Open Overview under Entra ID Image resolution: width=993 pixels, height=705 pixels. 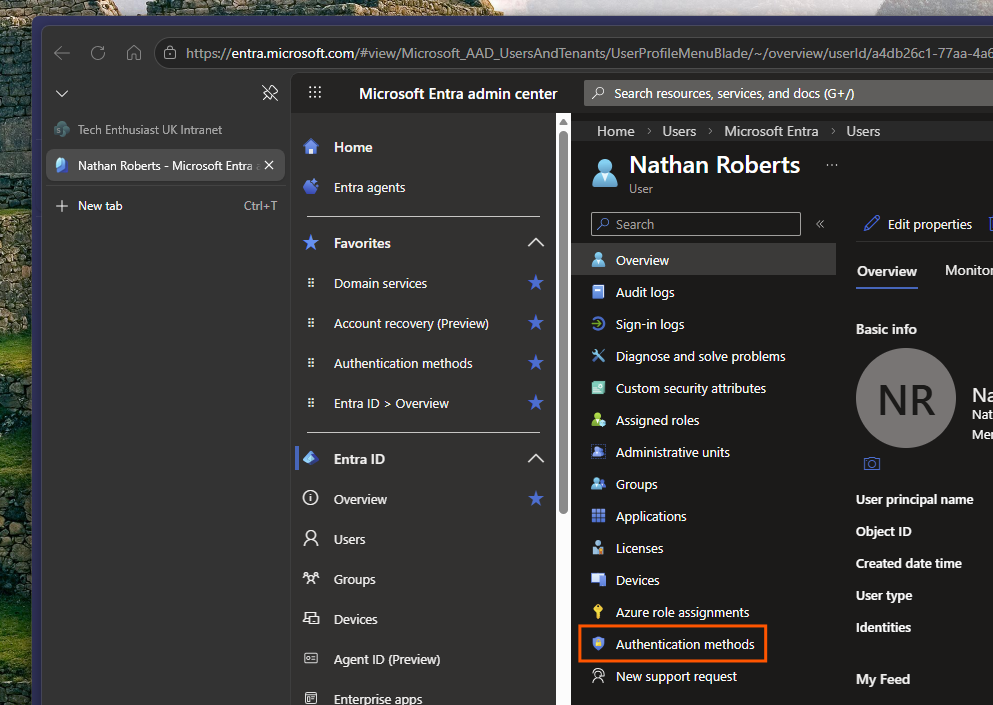coord(360,499)
